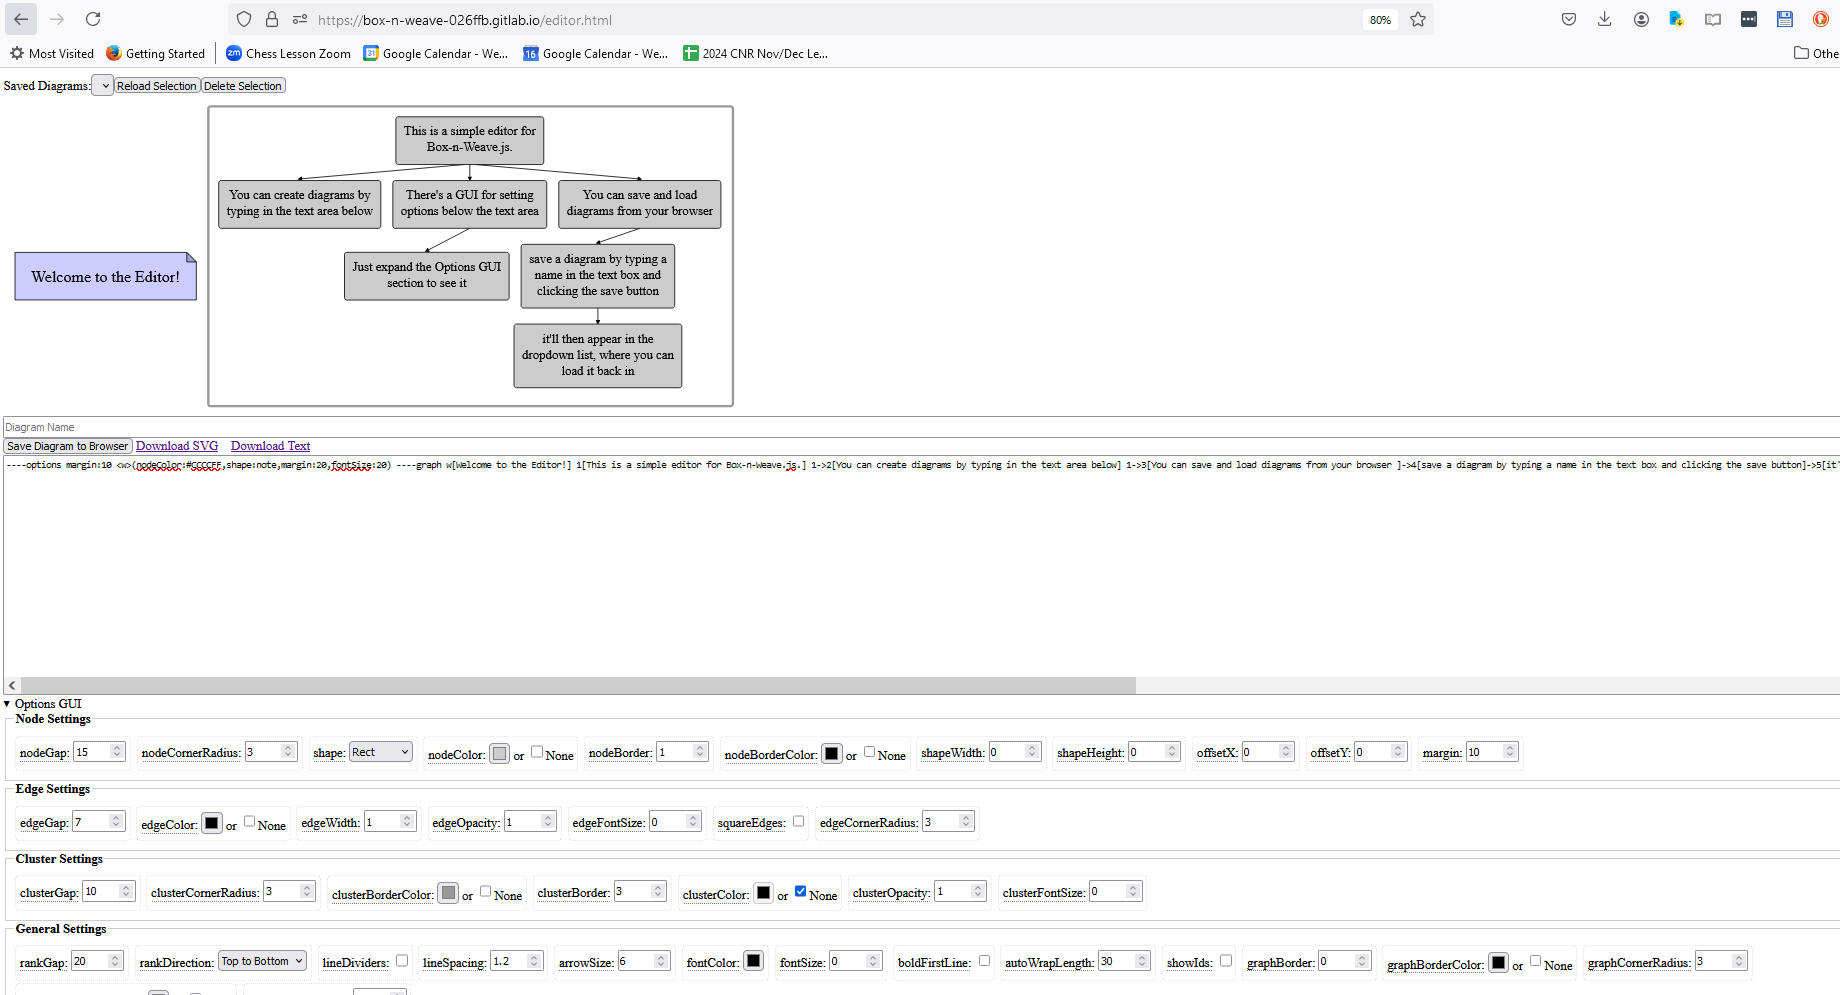Click the Delete Selection button

coord(243,86)
